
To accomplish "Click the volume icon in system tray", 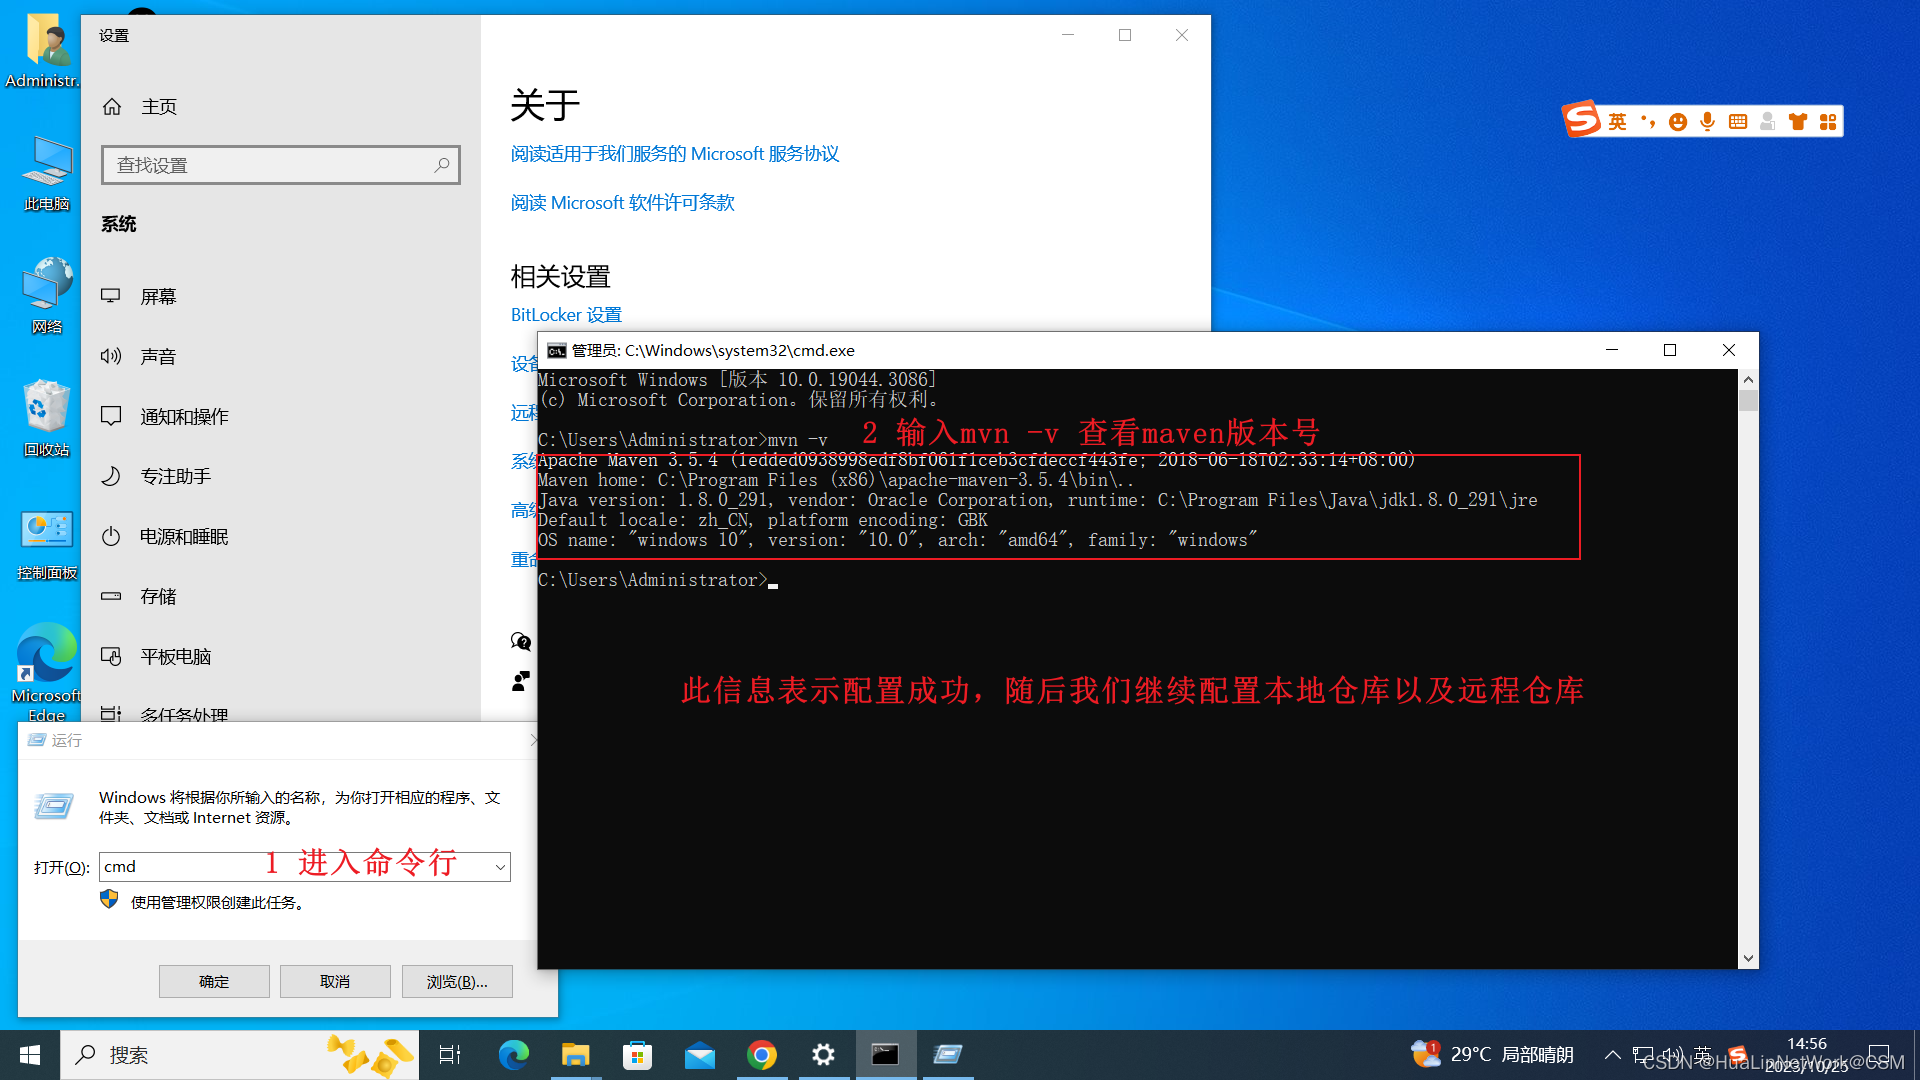I will (1672, 1055).
